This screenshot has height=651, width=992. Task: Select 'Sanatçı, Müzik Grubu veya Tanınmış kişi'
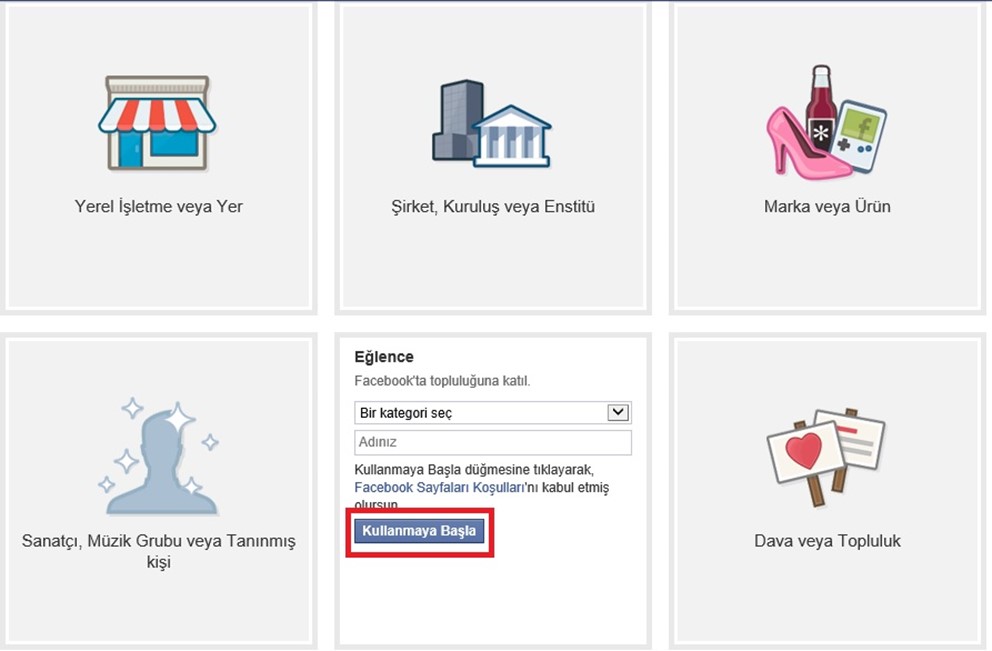[159, 551]
